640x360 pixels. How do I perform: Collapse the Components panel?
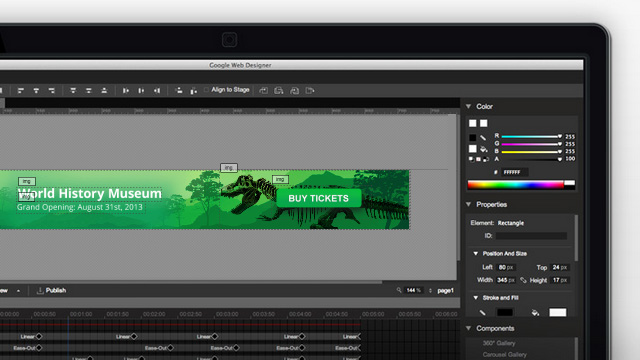tap(469, 329)
